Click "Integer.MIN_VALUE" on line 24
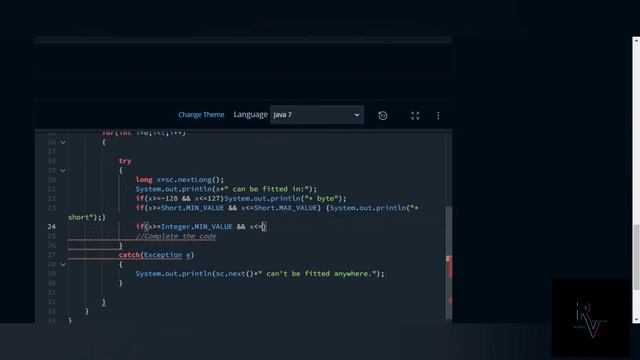The image size is (640, 360). [x=197, y=227]
